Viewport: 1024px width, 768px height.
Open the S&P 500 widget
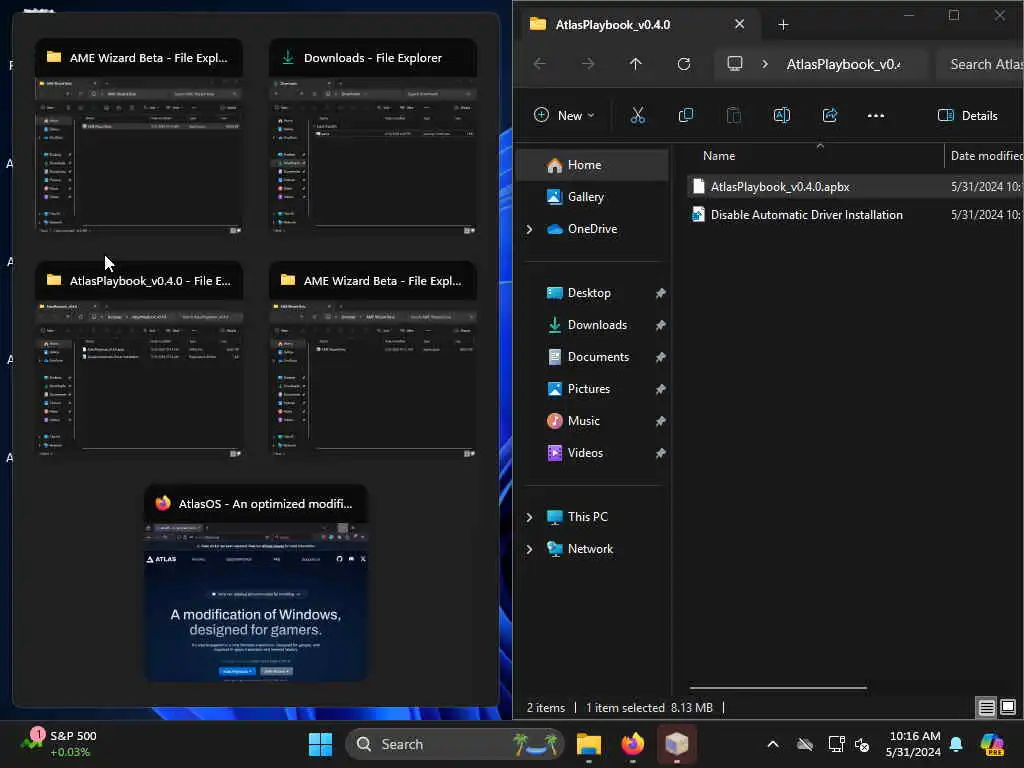click(59, 744)
